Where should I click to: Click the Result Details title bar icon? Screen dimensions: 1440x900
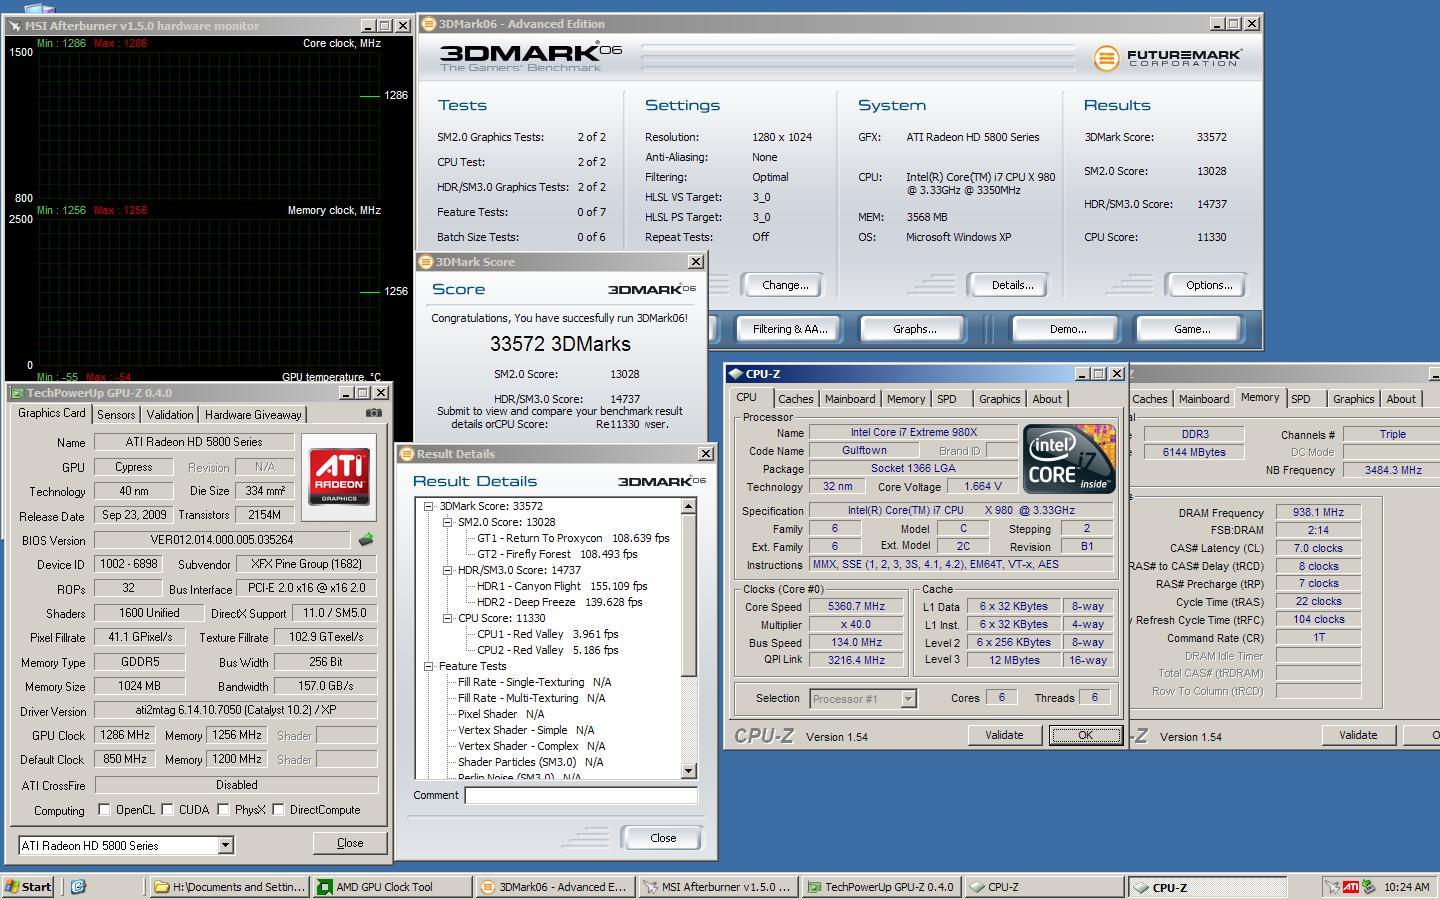[x=407, y=454]
